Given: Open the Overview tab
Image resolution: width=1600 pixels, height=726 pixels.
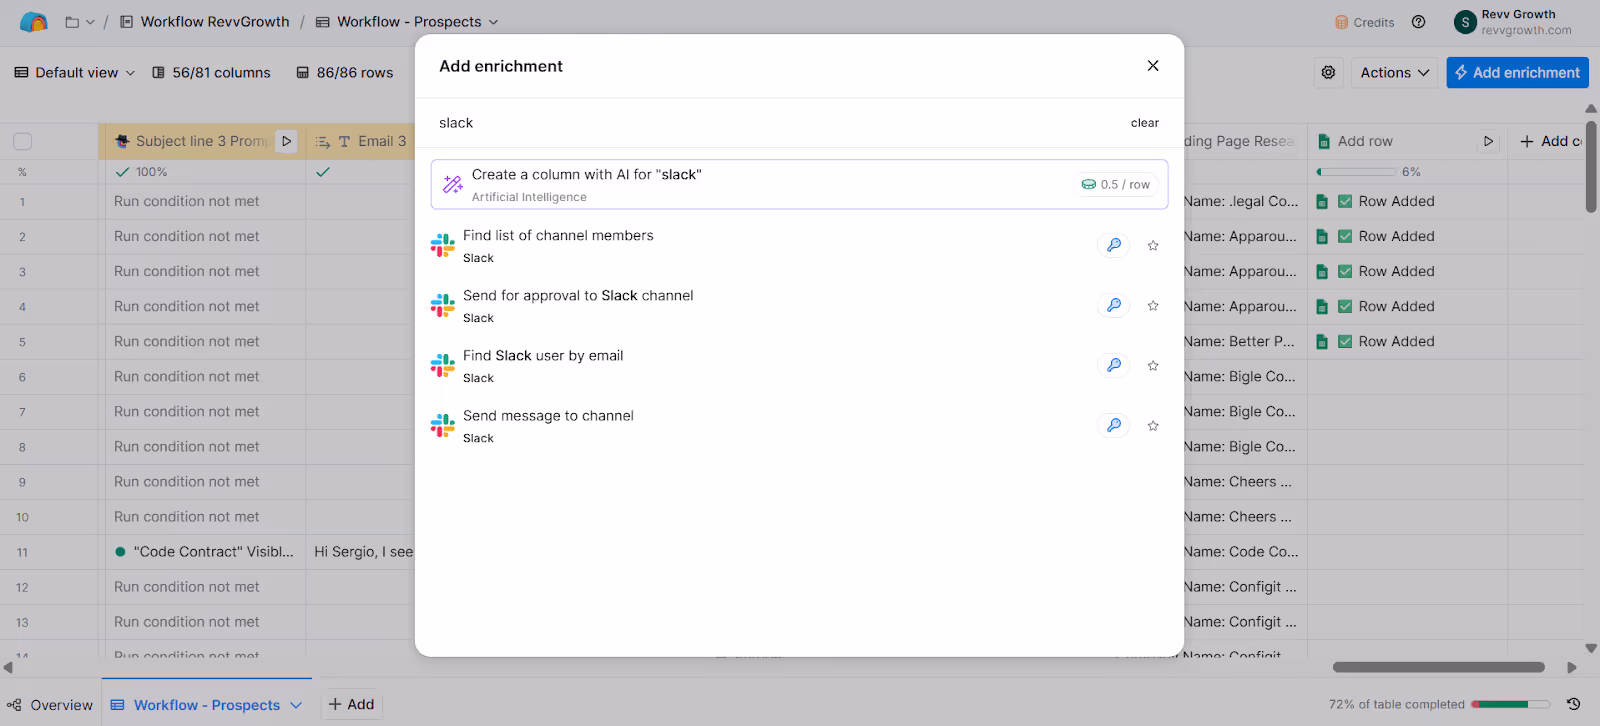Looking at the screenshot, I should tap(50, 705).
